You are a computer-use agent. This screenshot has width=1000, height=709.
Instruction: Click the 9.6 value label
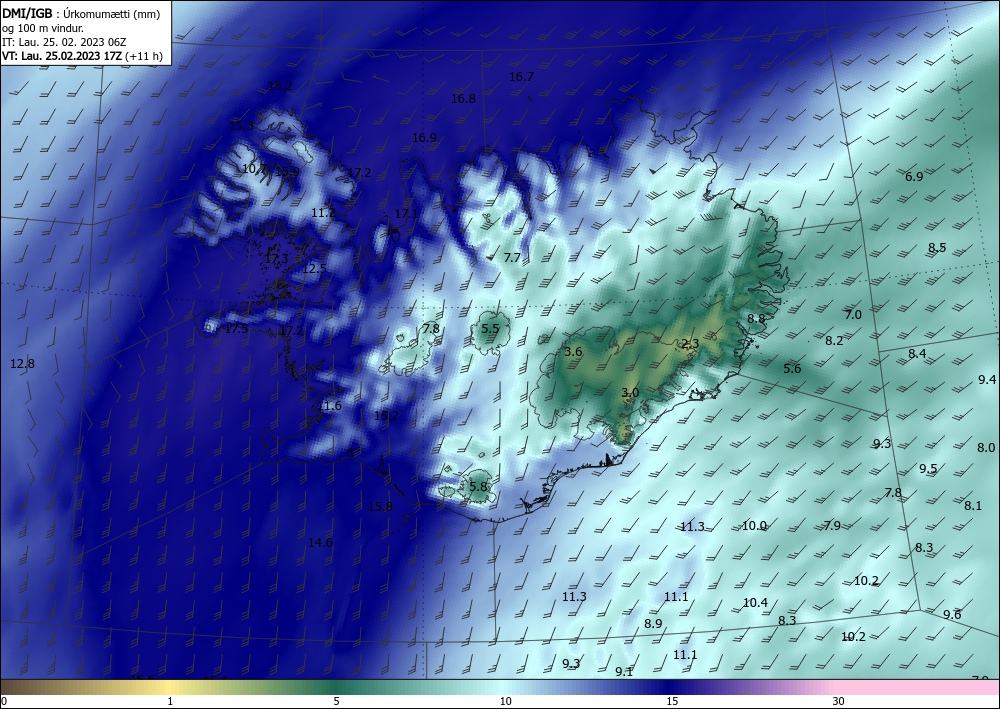(952, 615)
